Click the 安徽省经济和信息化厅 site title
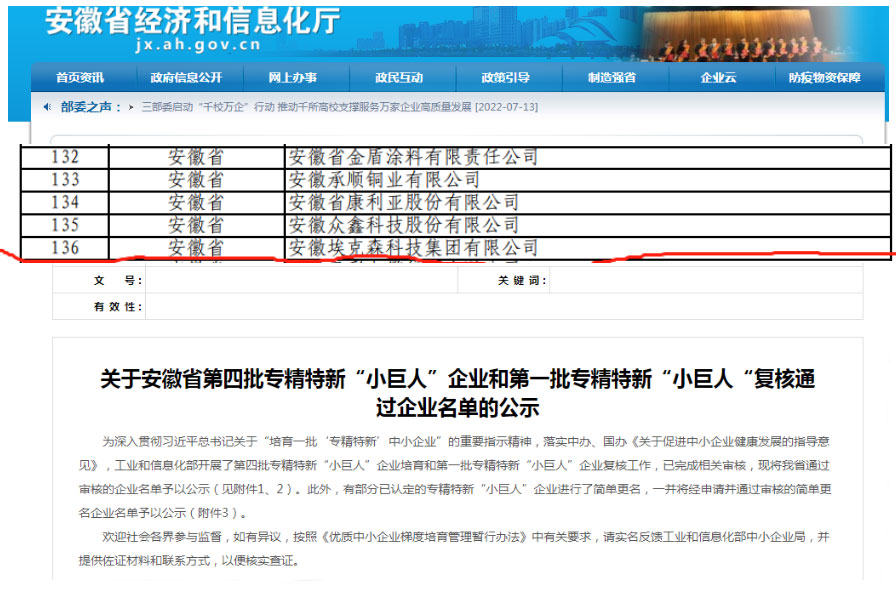Viewport: 896px width, 594px height. (x=192, y=20)
